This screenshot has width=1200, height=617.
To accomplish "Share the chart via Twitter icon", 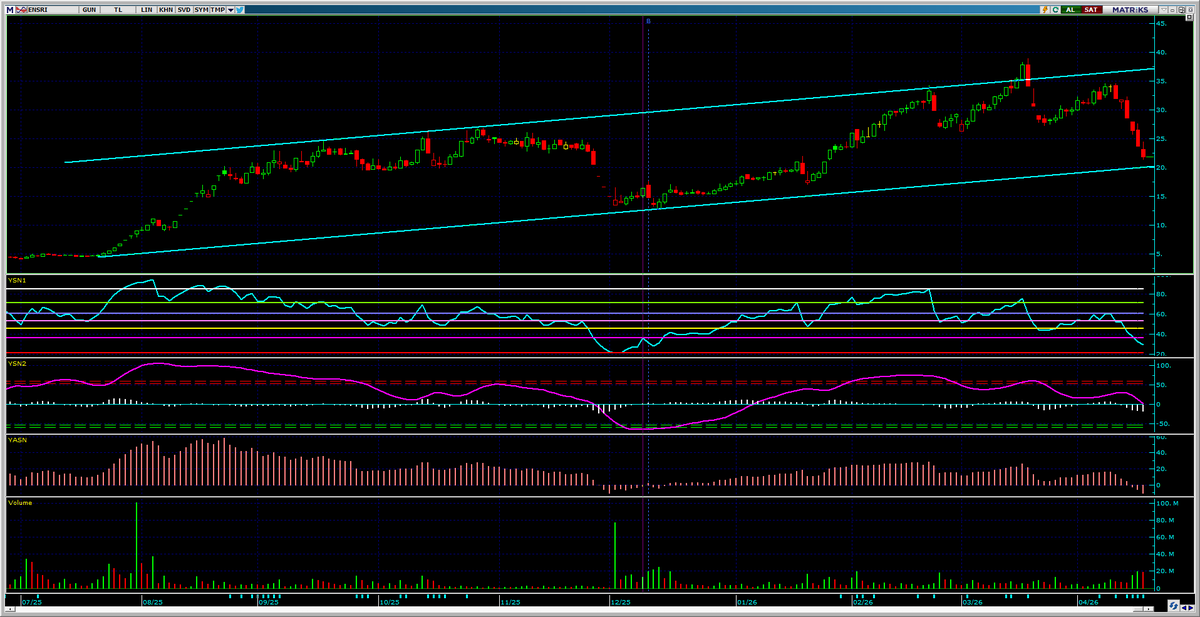I will [x=240, y=10].
